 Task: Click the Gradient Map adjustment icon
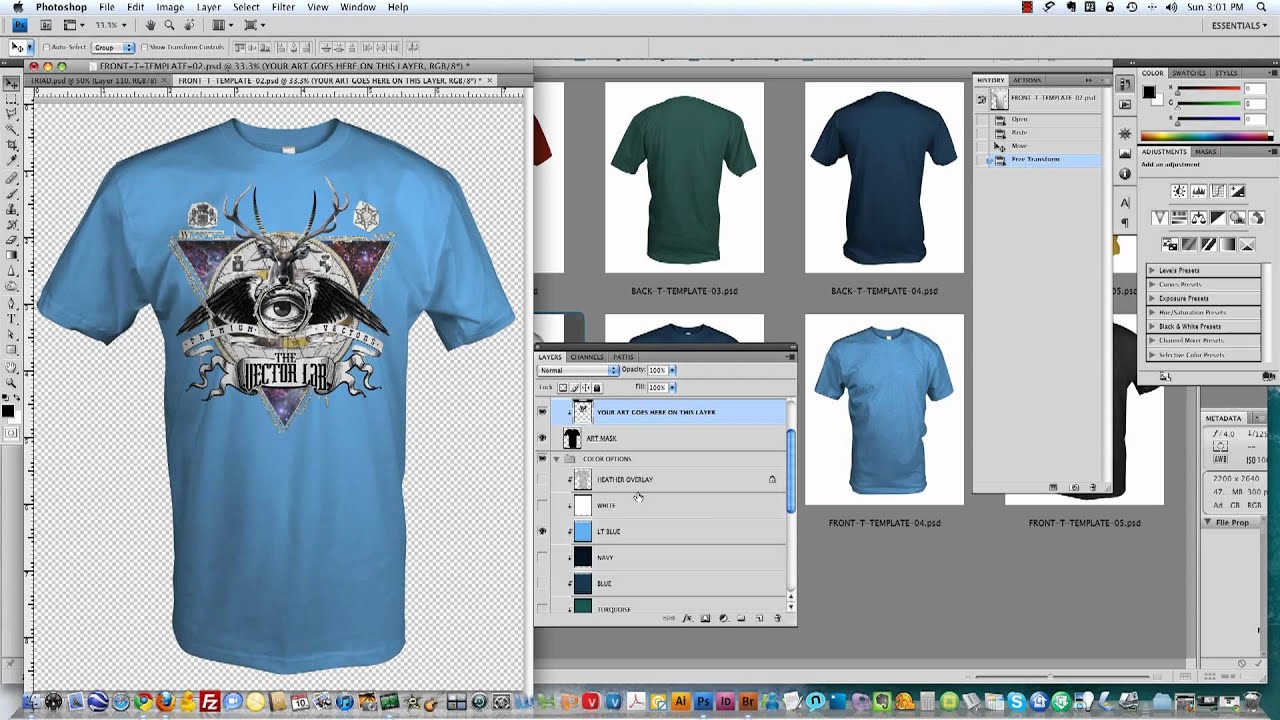click(x=1228, y=244)
